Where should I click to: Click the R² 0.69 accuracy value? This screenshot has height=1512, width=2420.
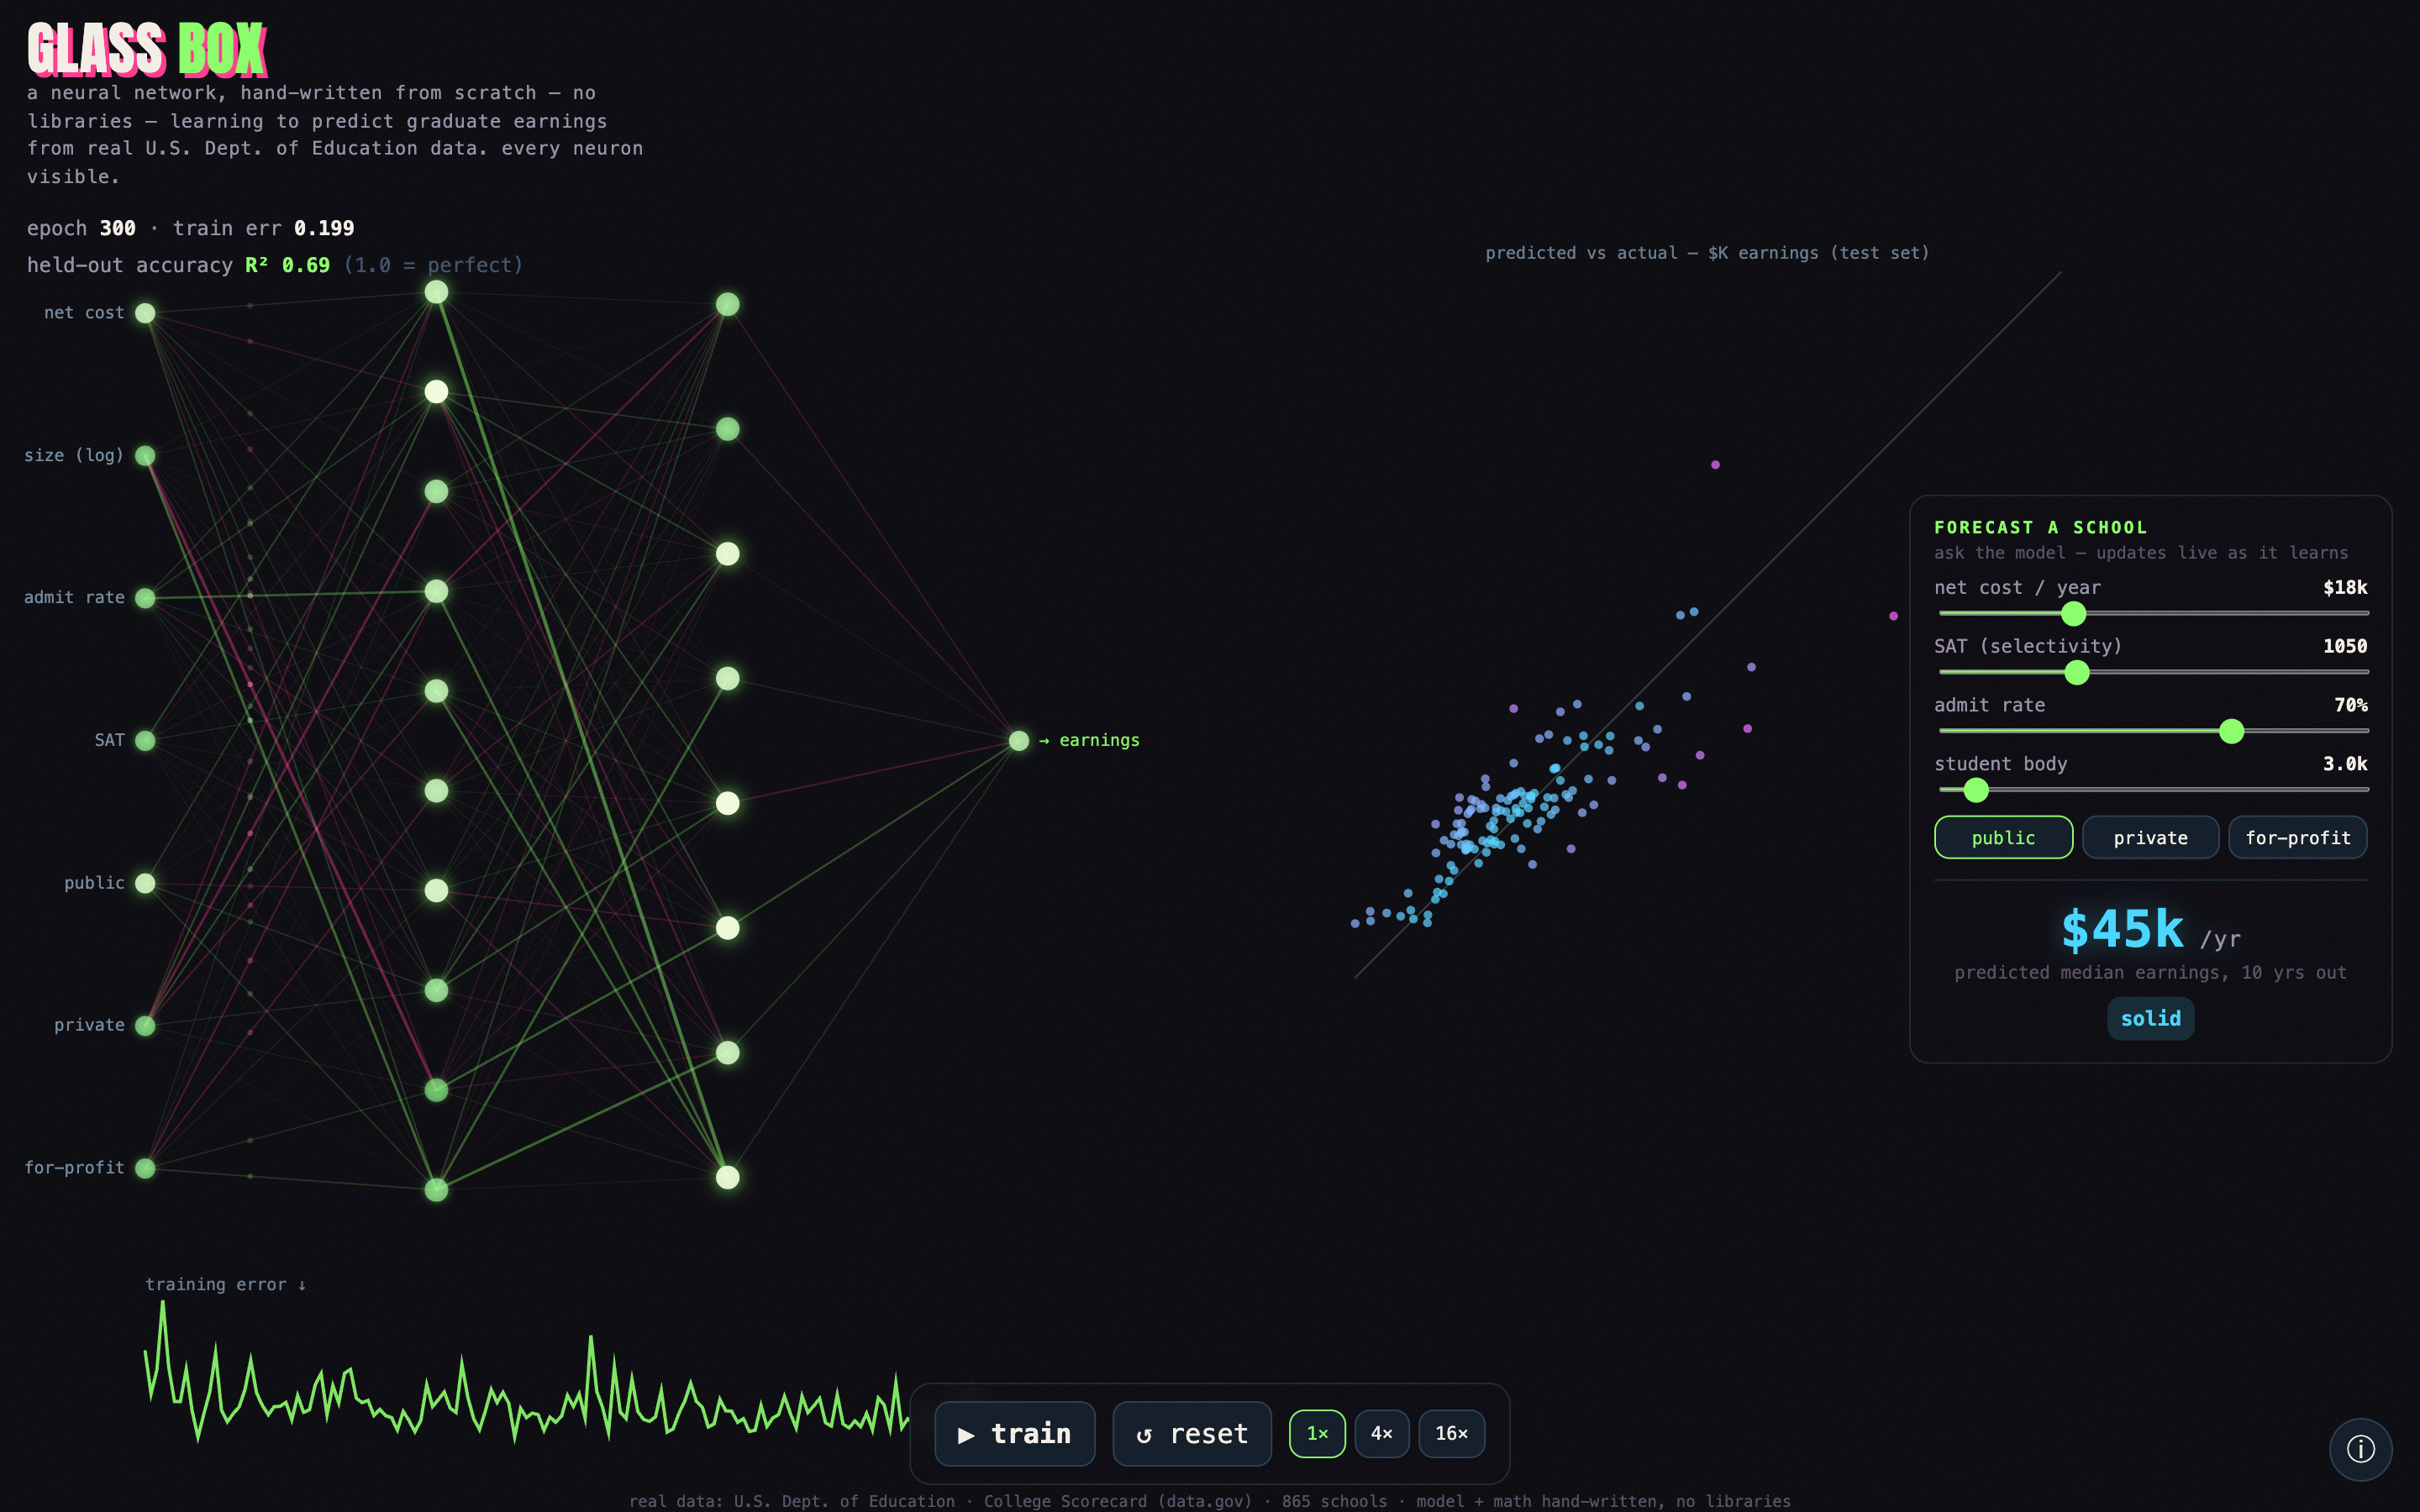click(287, 265)
